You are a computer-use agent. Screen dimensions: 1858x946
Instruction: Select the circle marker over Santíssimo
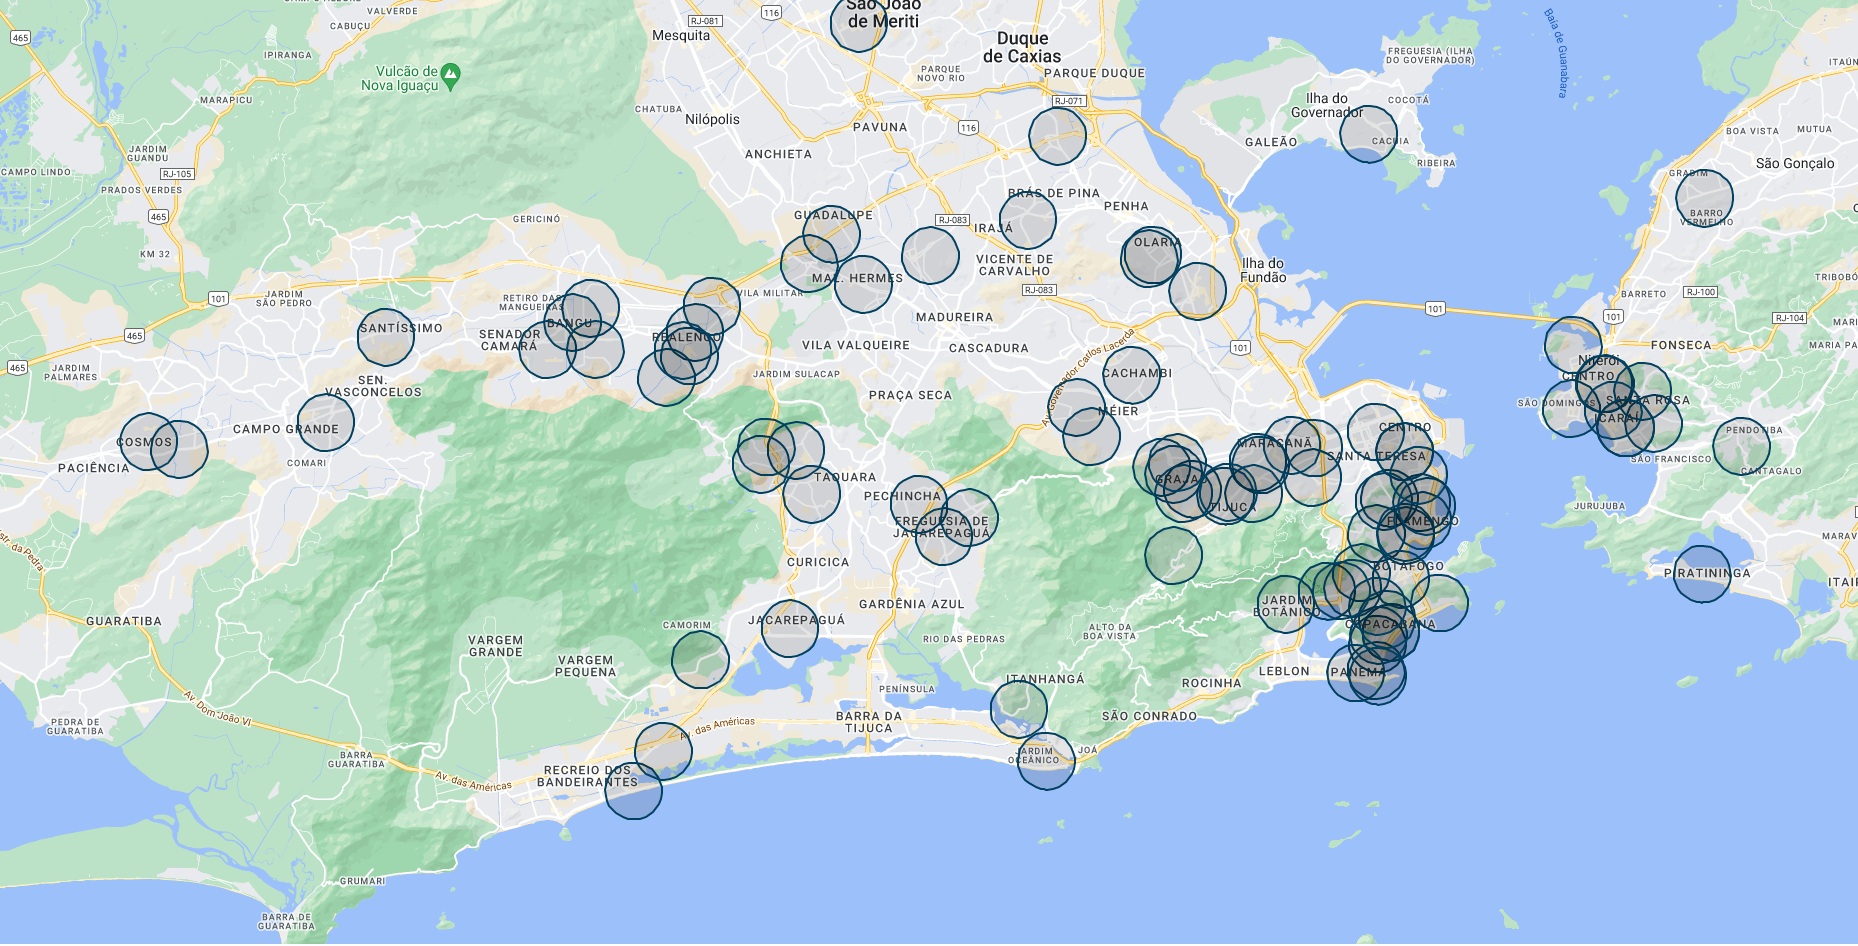tap(386, 337)
